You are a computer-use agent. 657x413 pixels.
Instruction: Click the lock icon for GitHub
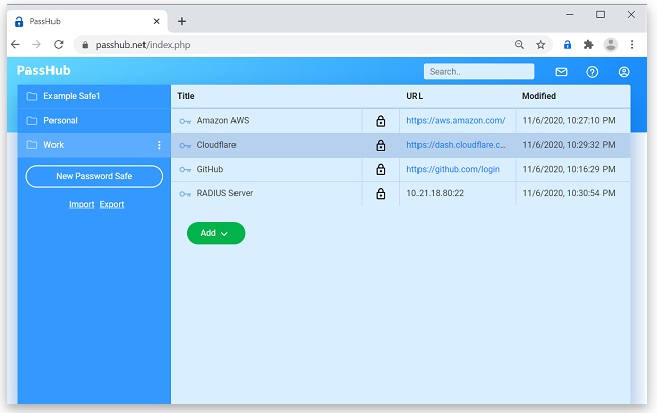coord(380,170)
